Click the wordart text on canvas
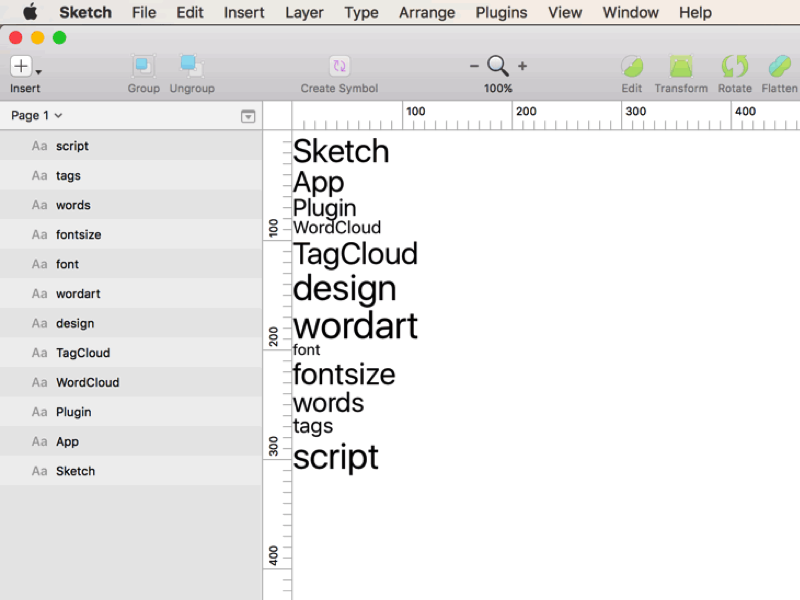 coord(355,326)
